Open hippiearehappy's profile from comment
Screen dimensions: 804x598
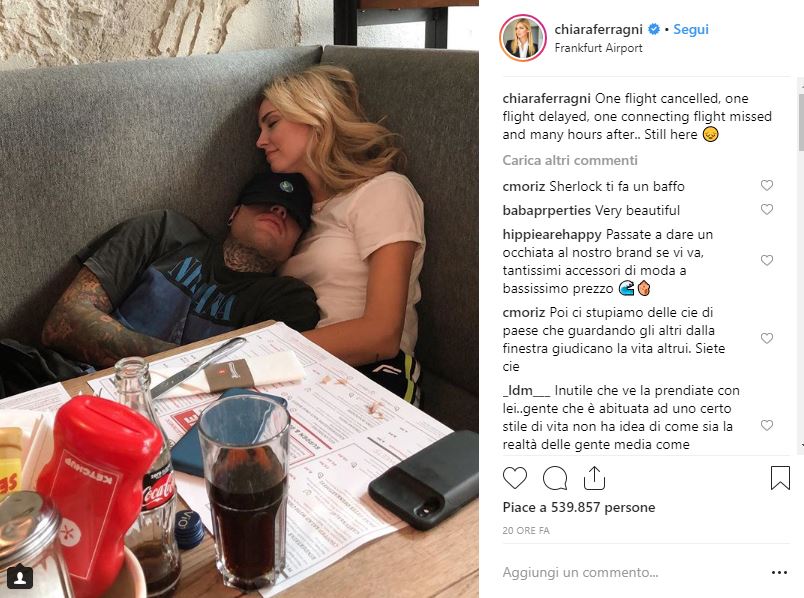552,234
